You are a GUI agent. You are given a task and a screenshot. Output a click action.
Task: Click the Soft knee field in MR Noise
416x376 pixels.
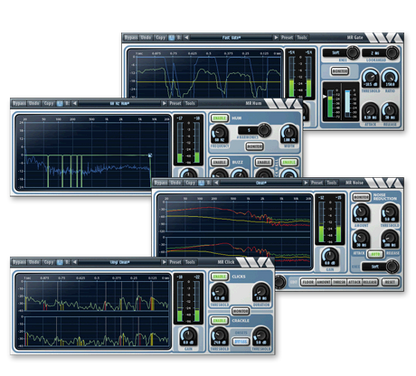375,267
